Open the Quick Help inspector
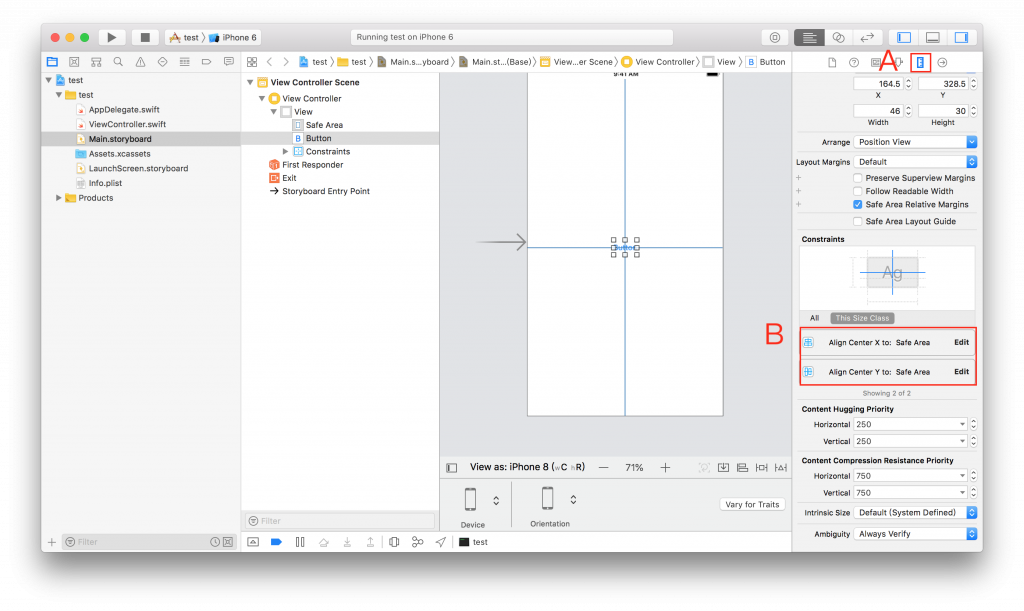 [854, 63]
